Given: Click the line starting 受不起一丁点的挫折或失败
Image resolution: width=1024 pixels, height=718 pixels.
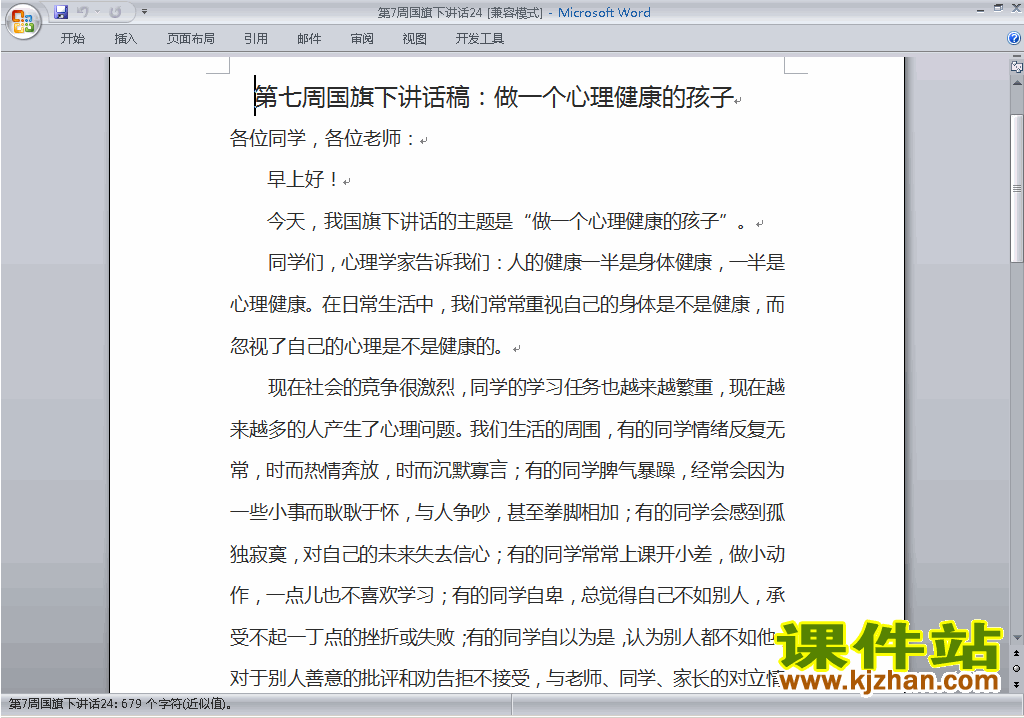Looking at the screenshot, I should 503,637.
